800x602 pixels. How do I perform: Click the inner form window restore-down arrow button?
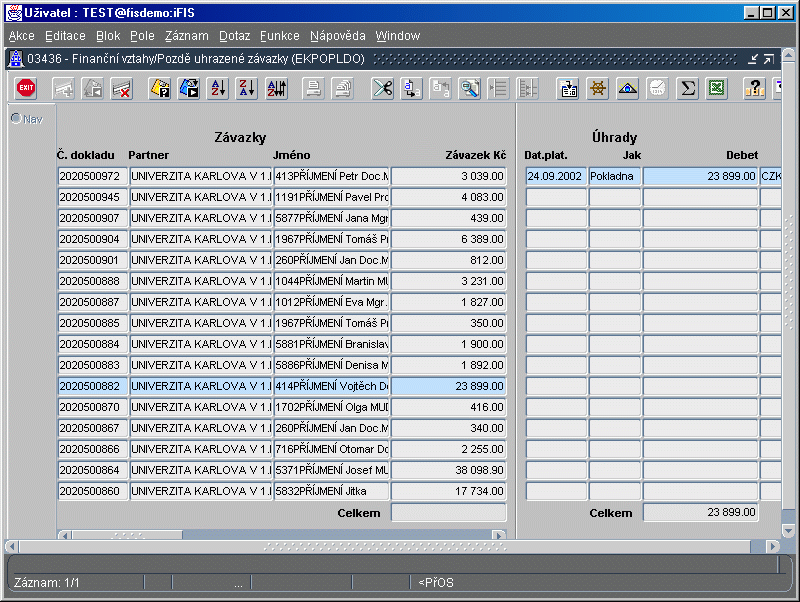click(x=753, y=59)
